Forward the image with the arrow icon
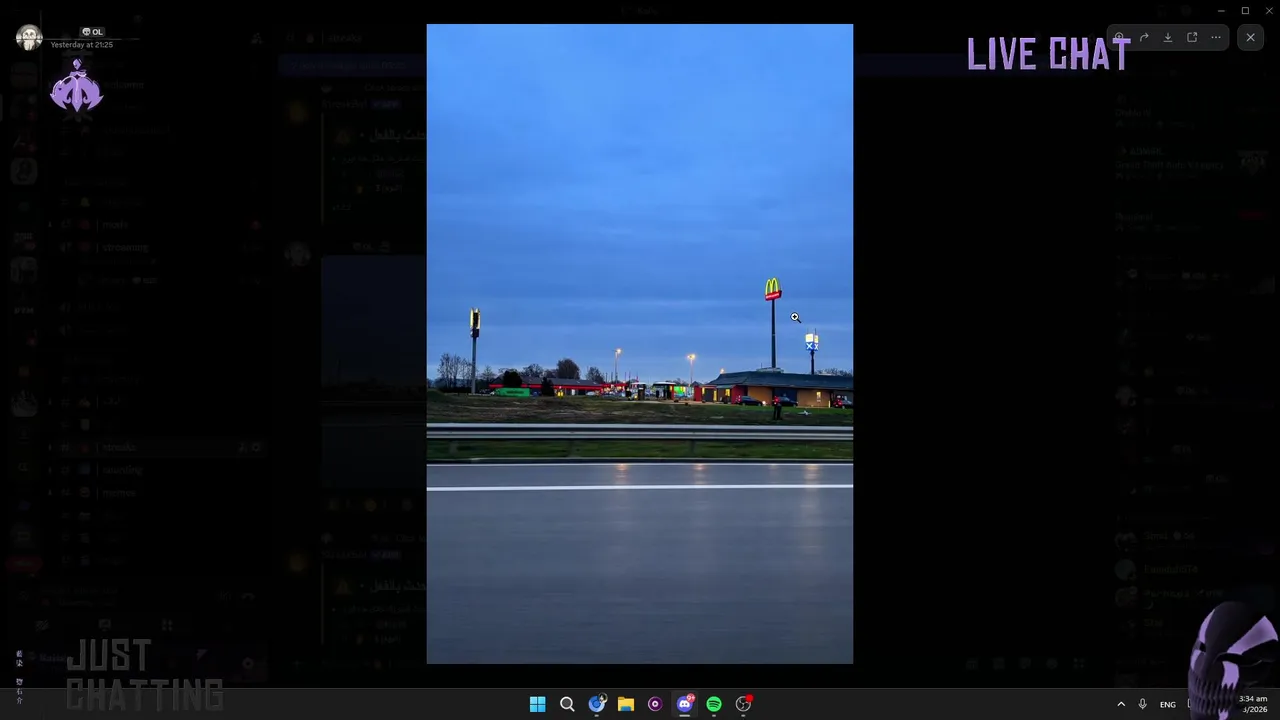The width and height of the screenshot is (1280, 720). (1144, 38)
